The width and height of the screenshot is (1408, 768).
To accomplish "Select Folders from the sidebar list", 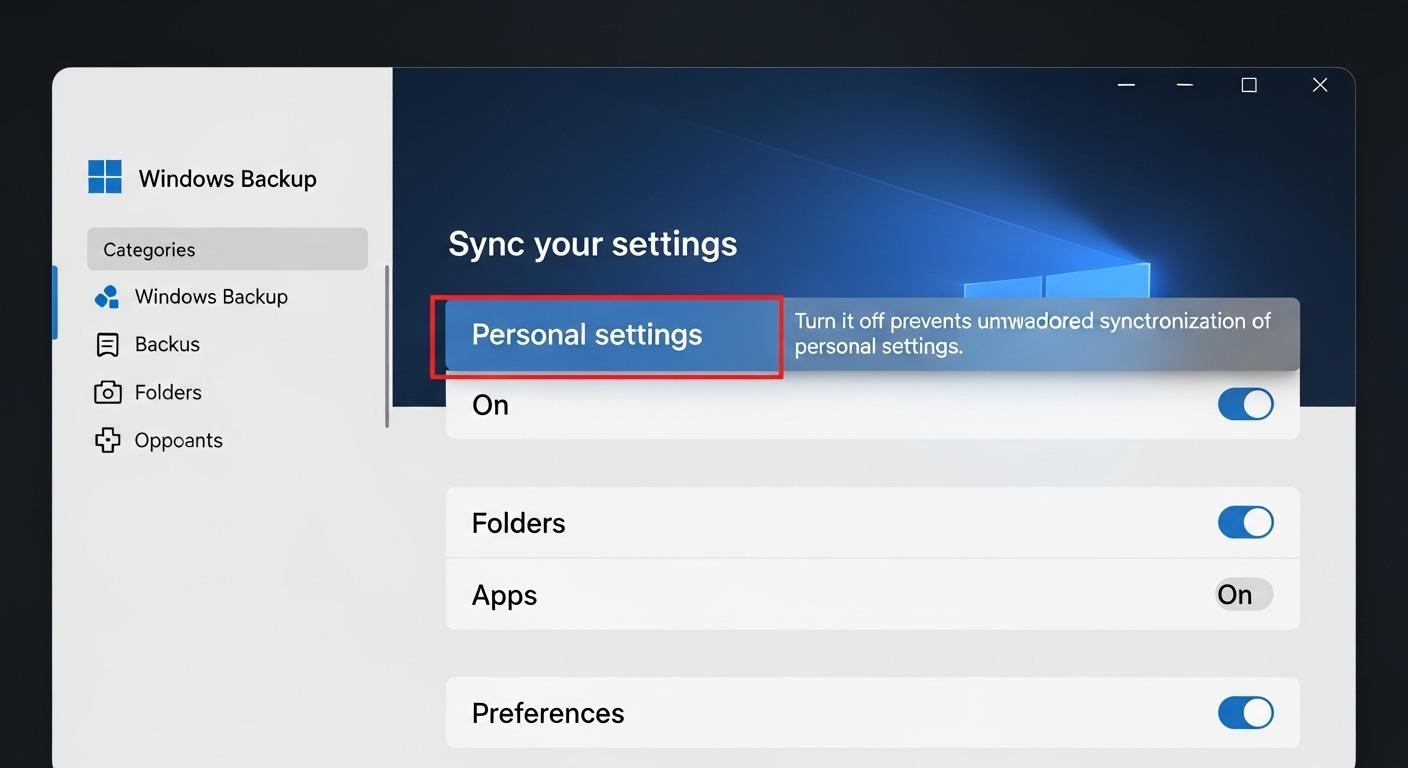I will (168, 392).
